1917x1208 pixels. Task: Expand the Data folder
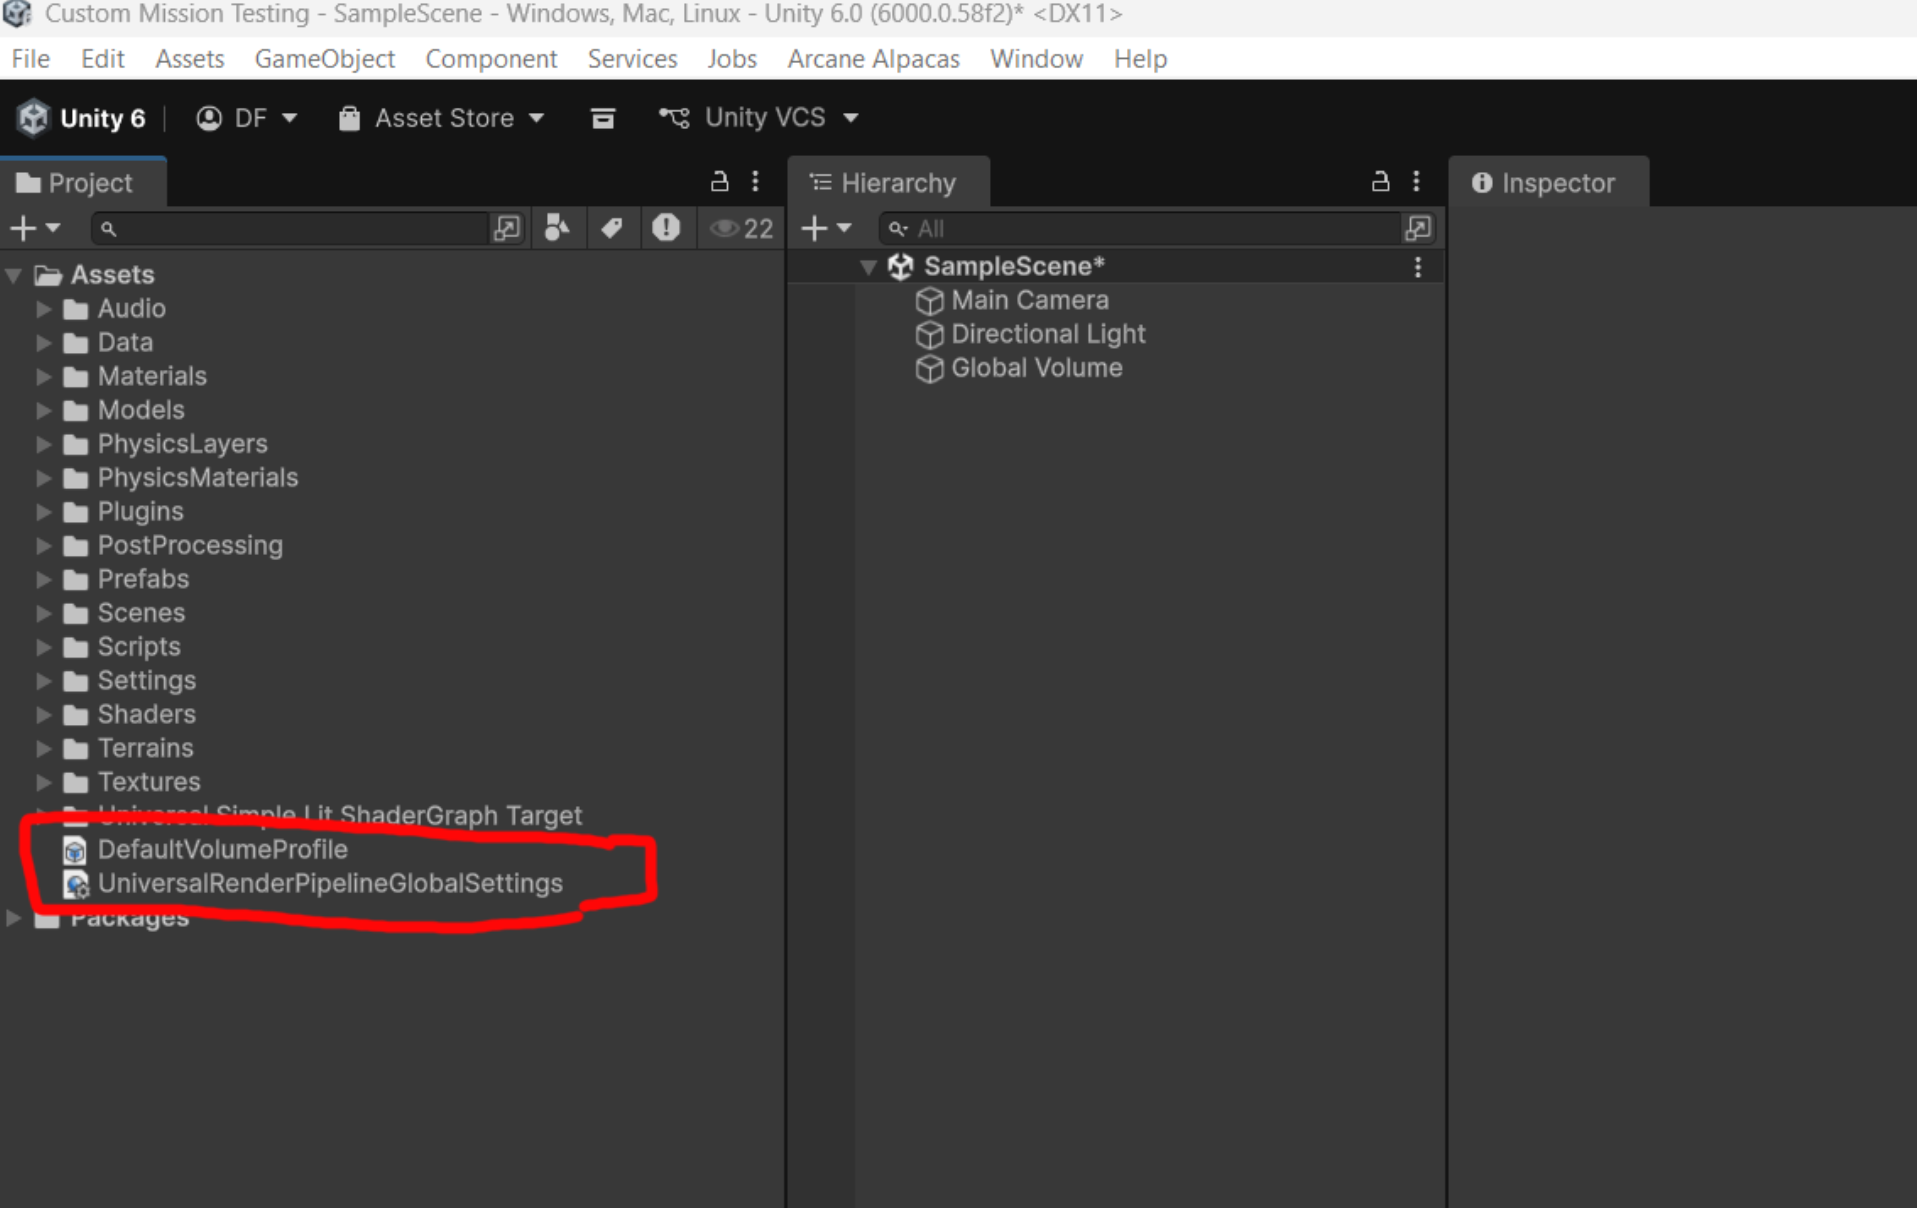coord(43,343)
